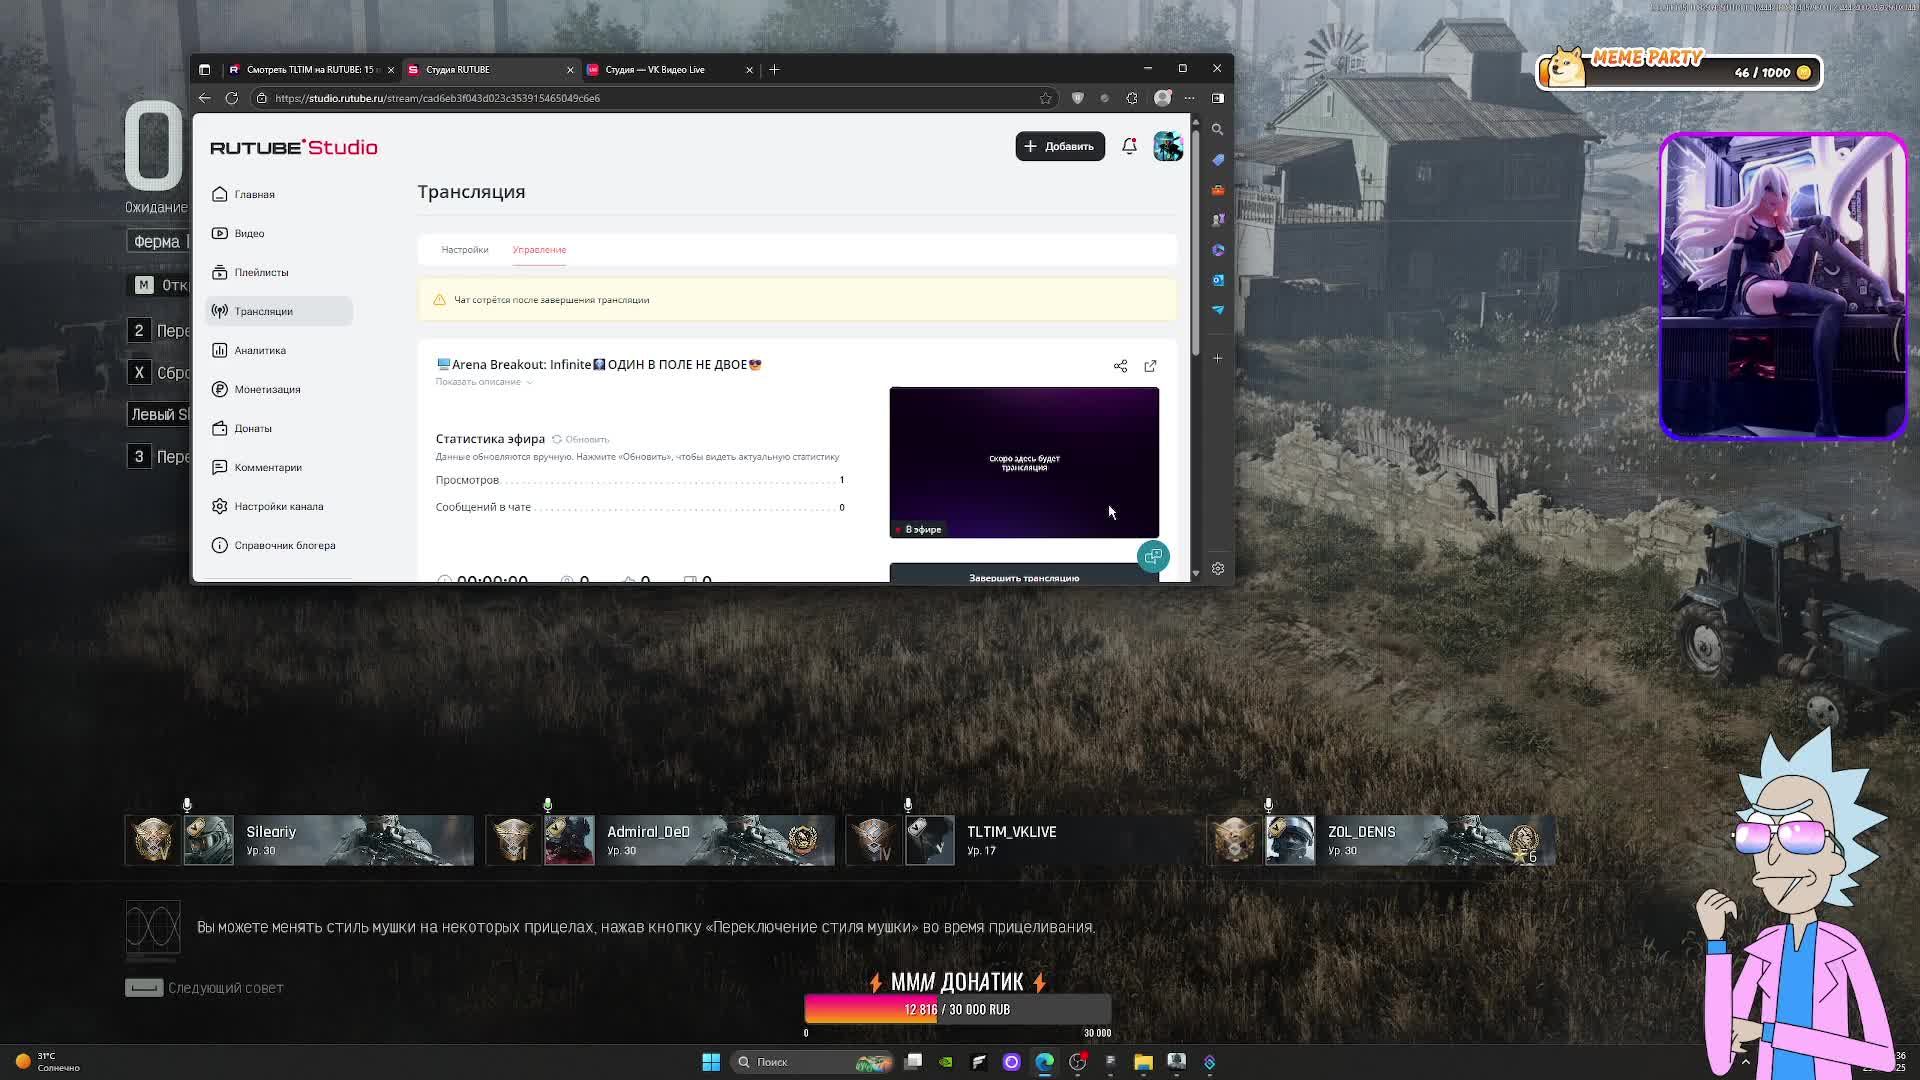Open Windows Start menu
1920x1080 pixels.
(x=710, y=1062)
